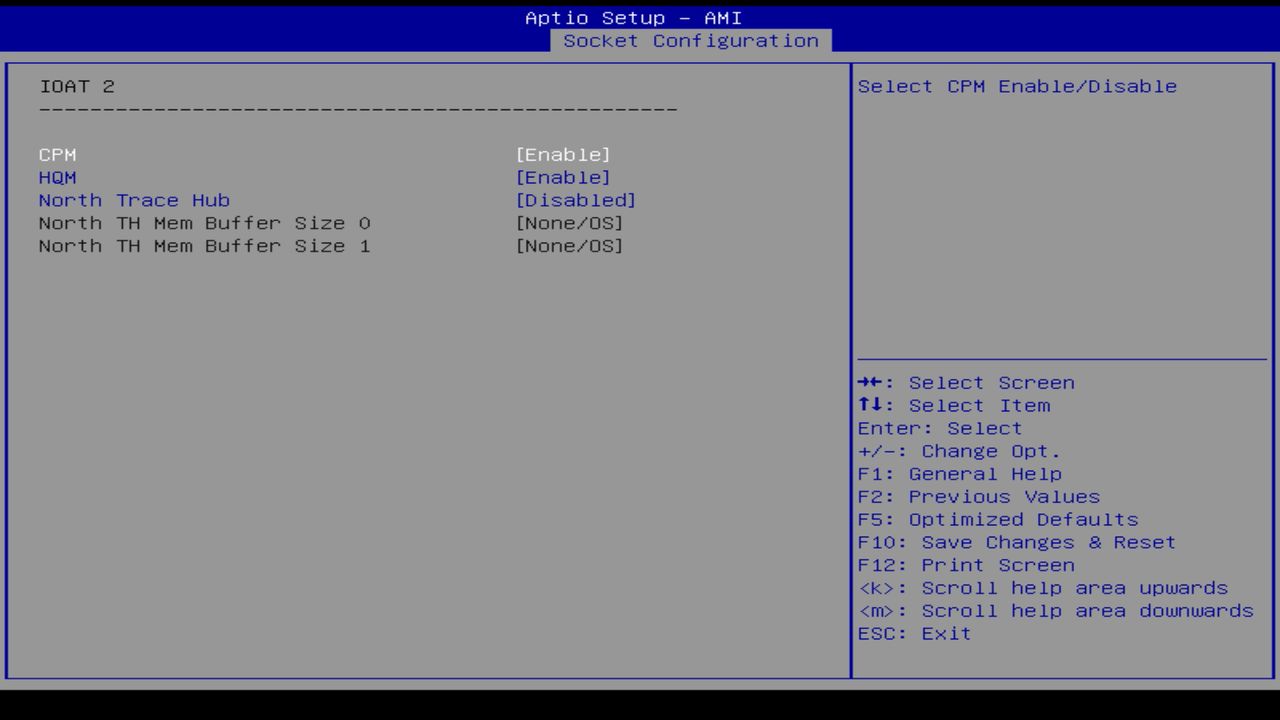Viewport: 1280px width, 720px height.
Task: Select the HQM entry row
Action: click(57, 177)
